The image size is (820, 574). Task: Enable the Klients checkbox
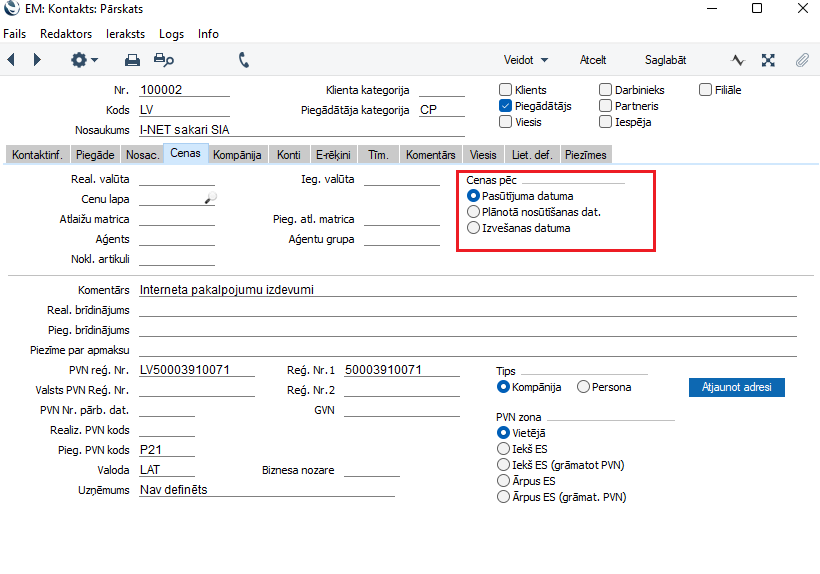click(x=506, y=90)
